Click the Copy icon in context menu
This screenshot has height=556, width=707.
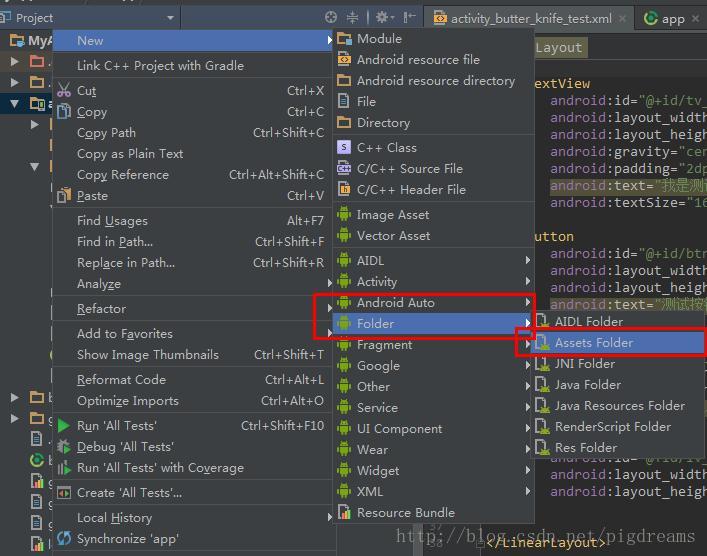(x=64, y=112)
